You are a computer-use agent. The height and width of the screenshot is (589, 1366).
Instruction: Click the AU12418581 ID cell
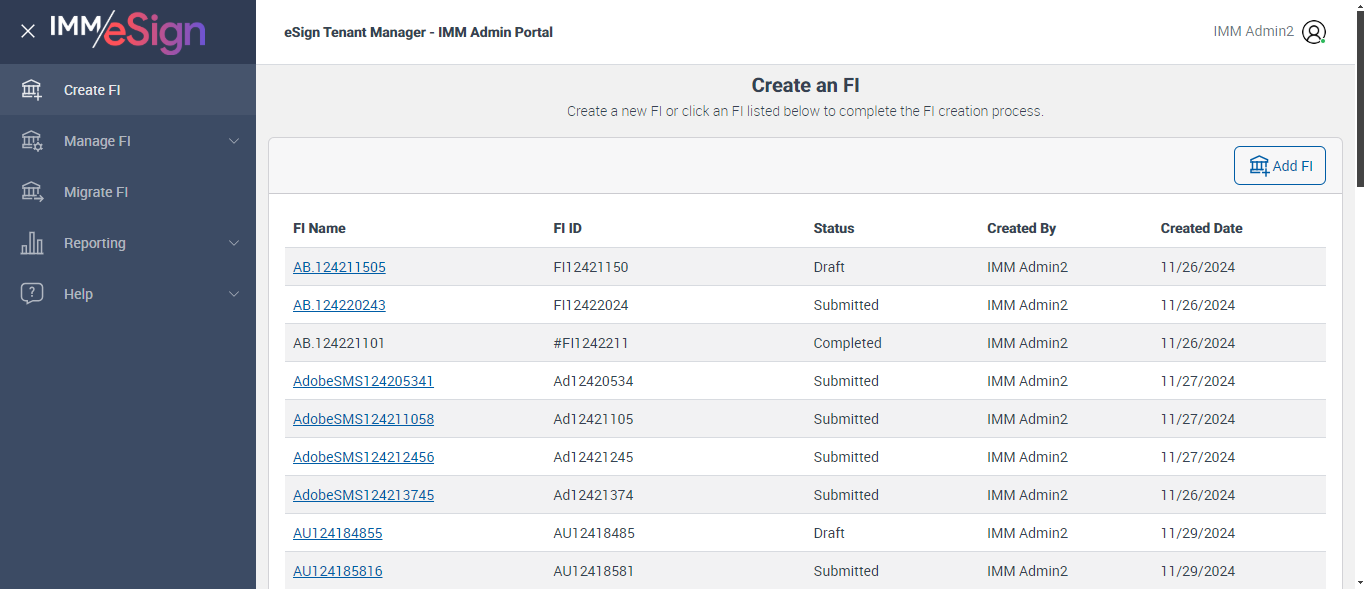[594, 571]
